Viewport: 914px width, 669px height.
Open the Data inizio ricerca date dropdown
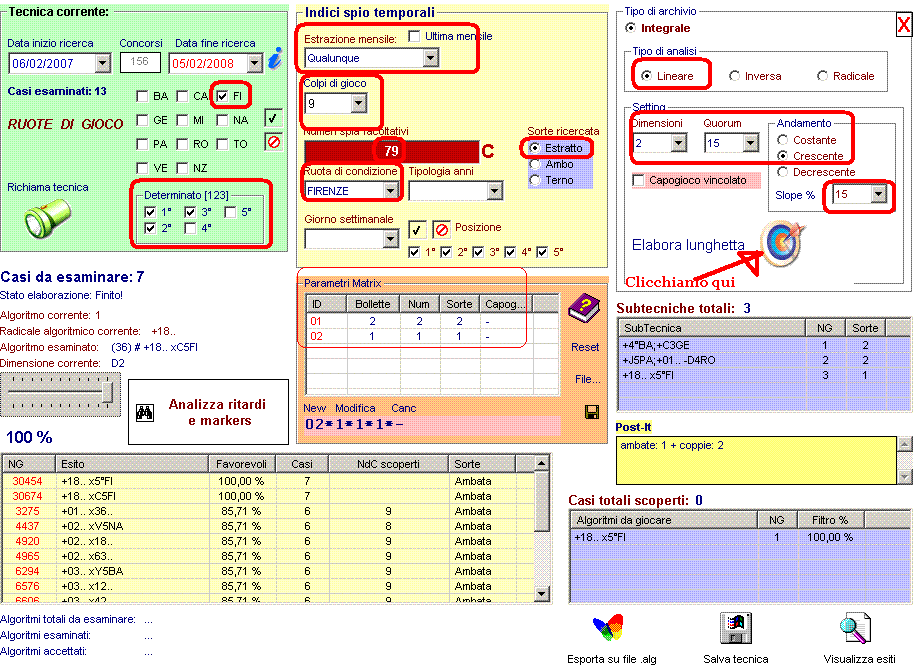click(x=103, y=63)
